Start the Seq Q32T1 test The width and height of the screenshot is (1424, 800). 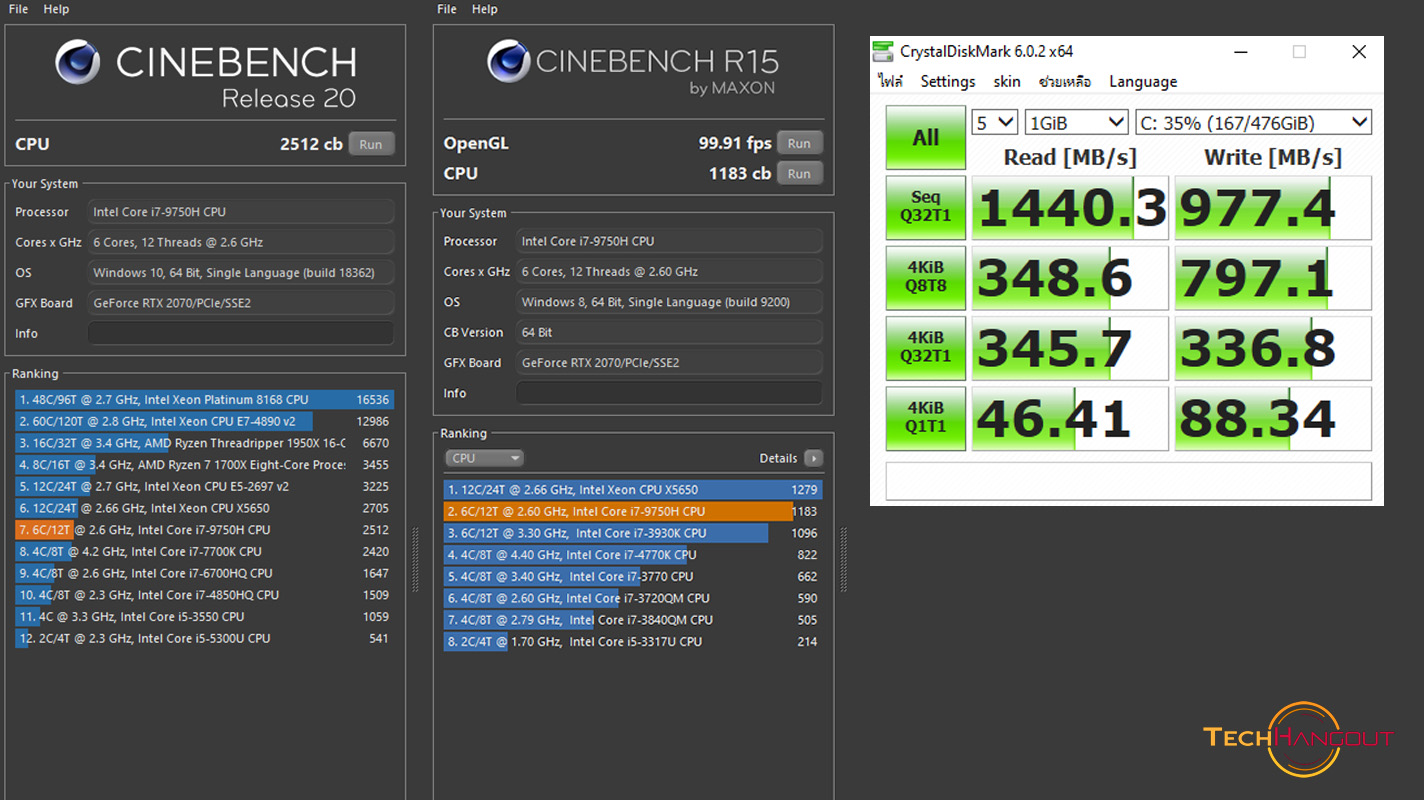point(926,208)
